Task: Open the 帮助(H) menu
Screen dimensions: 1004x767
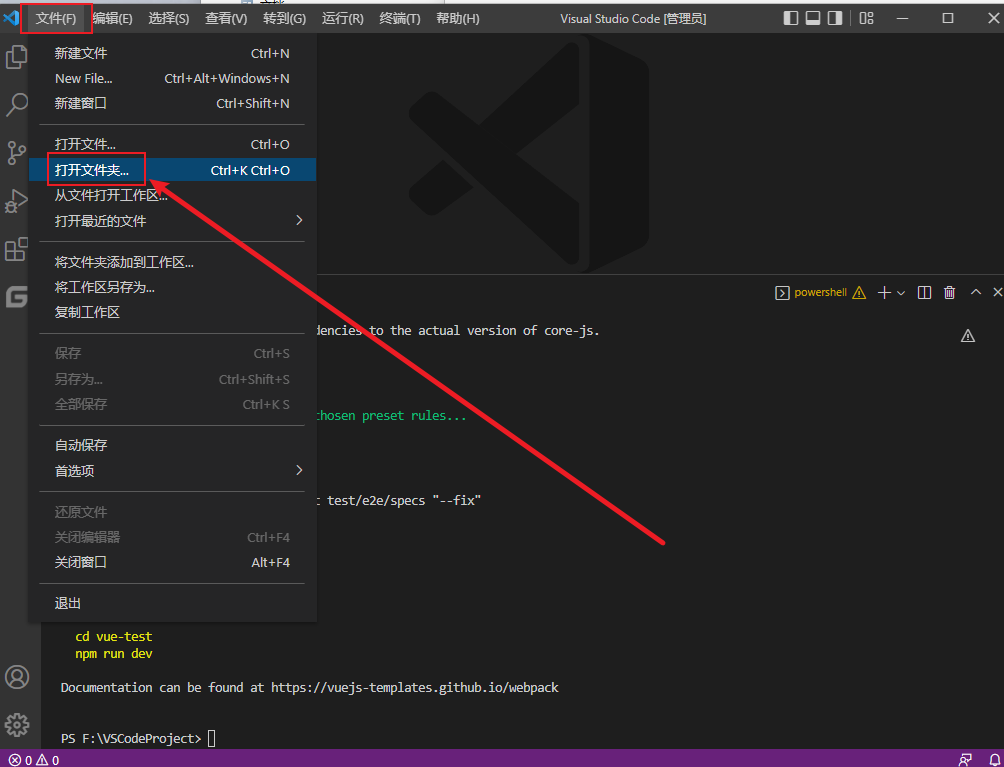Action: [x=457, y=19]
